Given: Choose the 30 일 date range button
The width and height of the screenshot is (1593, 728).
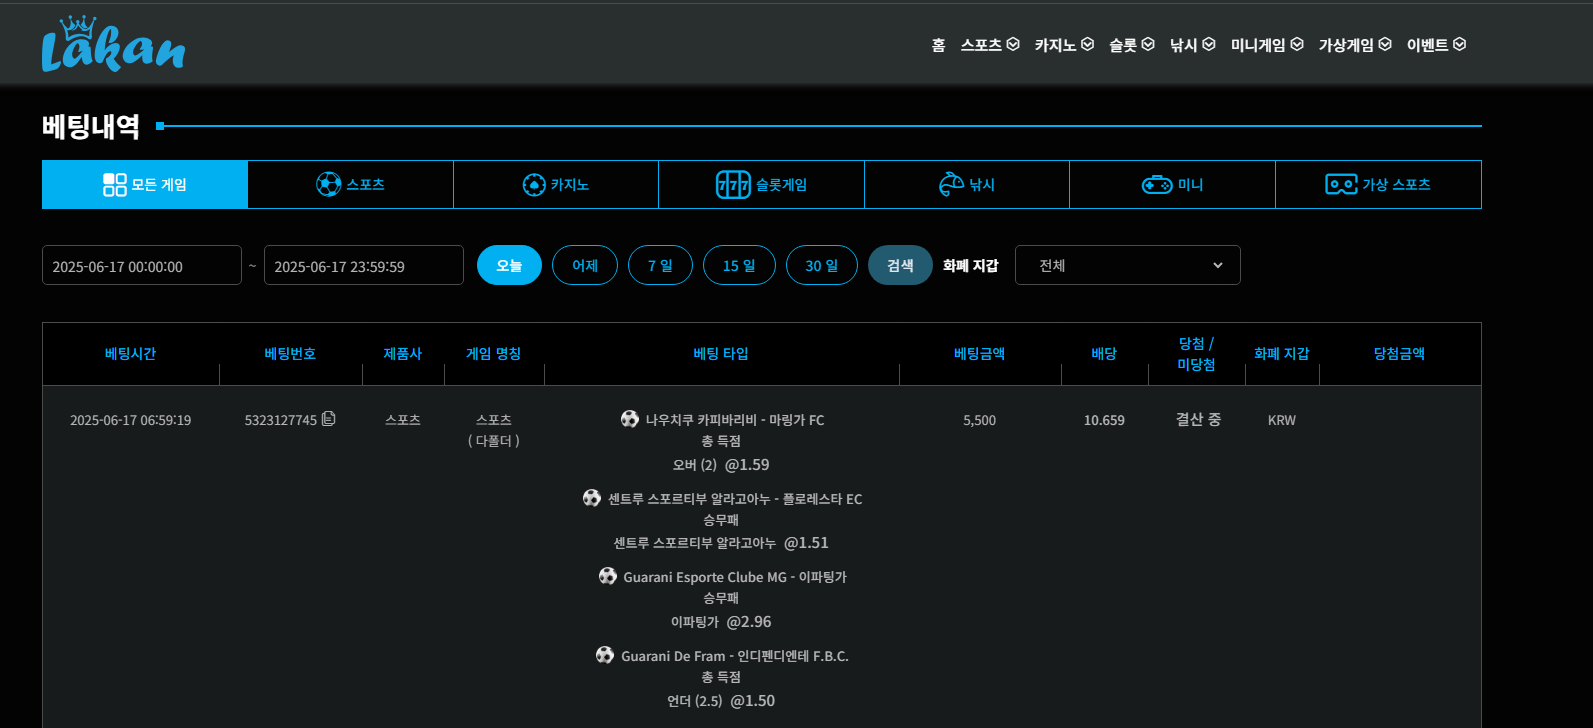Looking at the screenshot, I should (821, 266).
